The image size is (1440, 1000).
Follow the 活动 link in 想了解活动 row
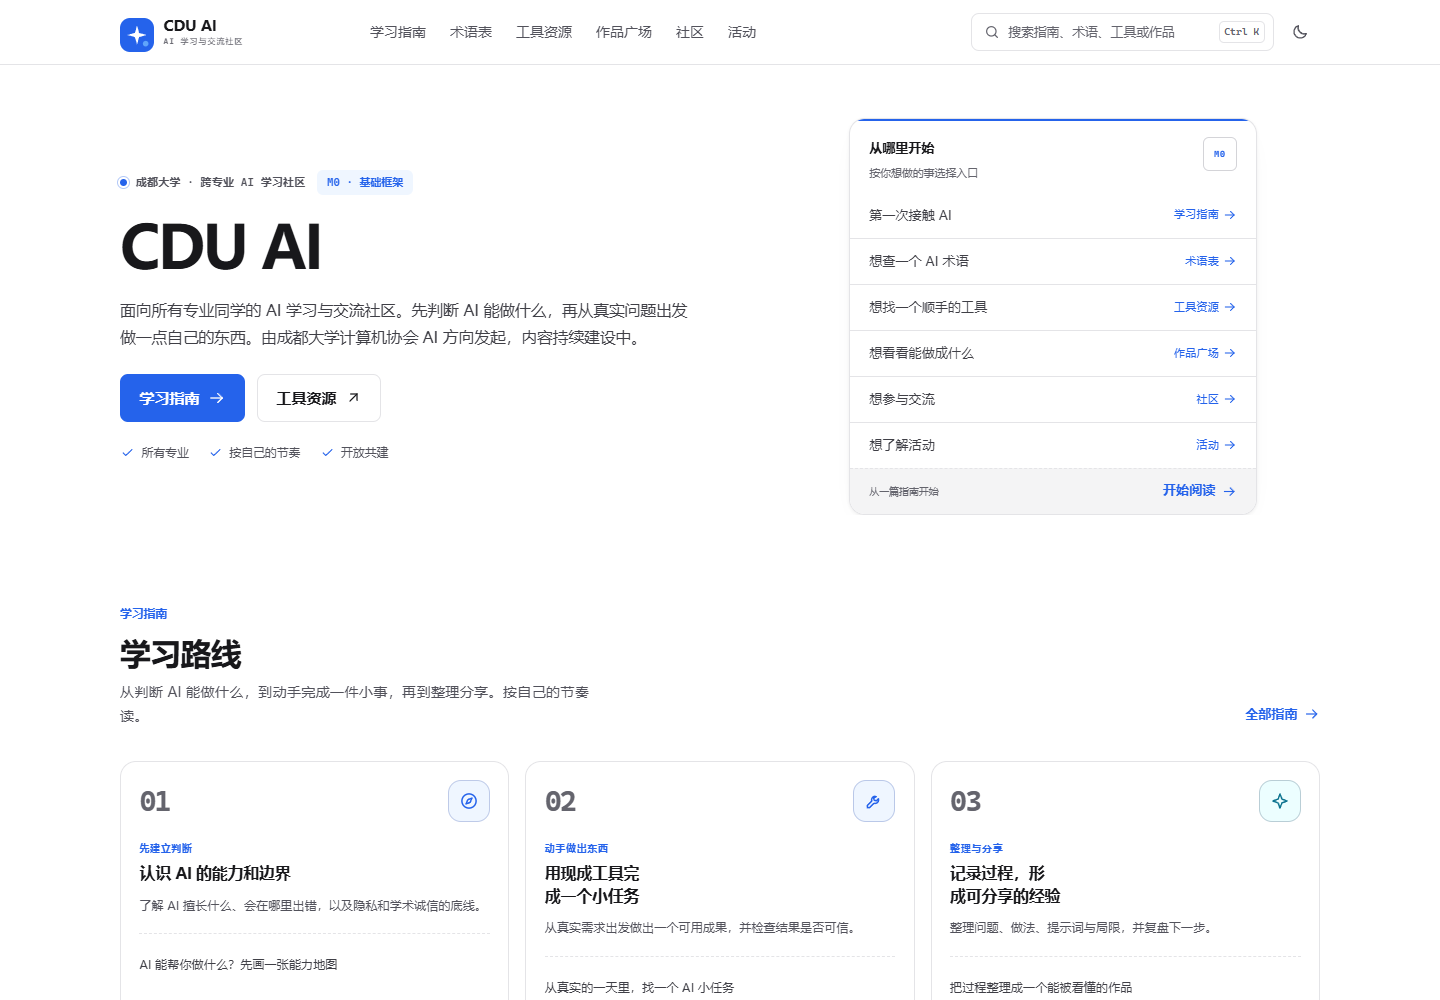point(1216,445)
